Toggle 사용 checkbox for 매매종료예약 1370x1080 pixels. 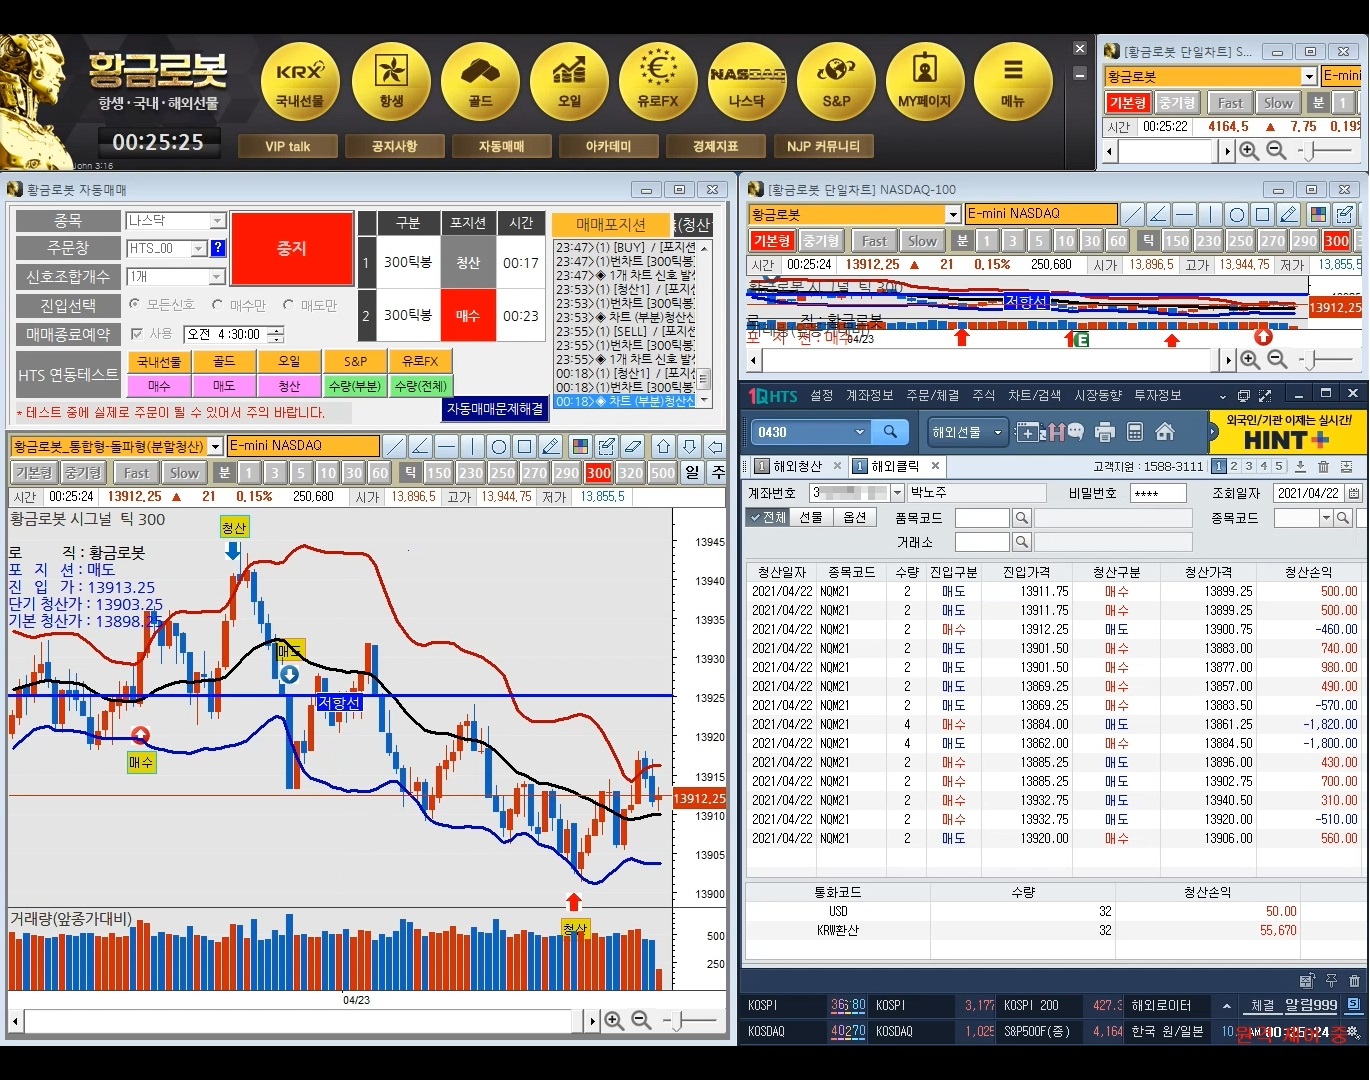136,334
